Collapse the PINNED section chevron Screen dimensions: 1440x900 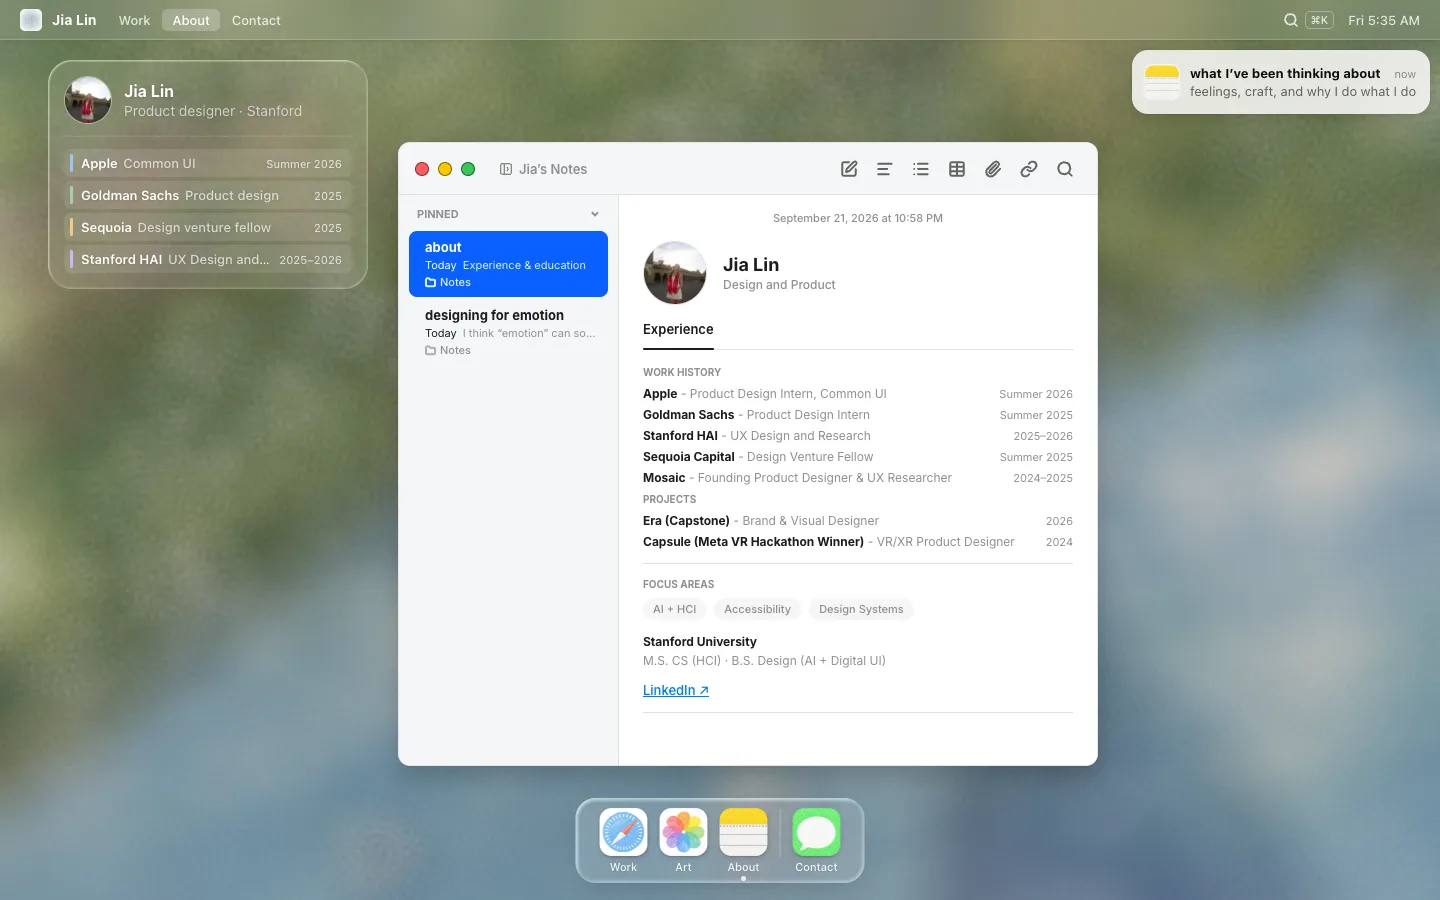click(x=595, y=214)
